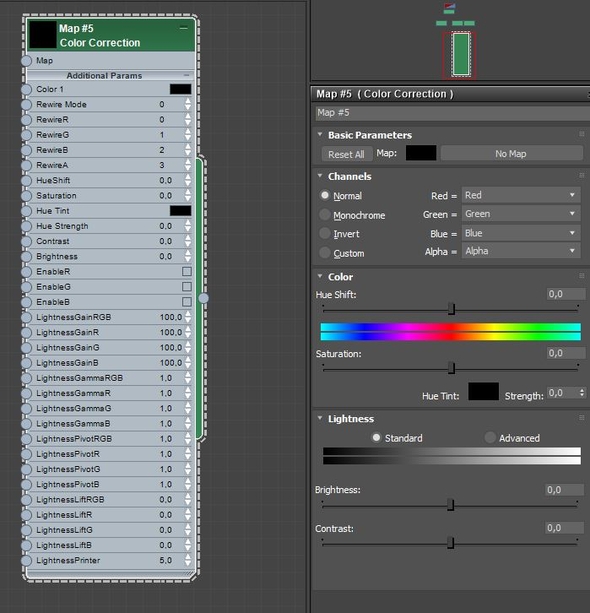
Task: Open the Alpha channel dropdown
Action: 521,251
